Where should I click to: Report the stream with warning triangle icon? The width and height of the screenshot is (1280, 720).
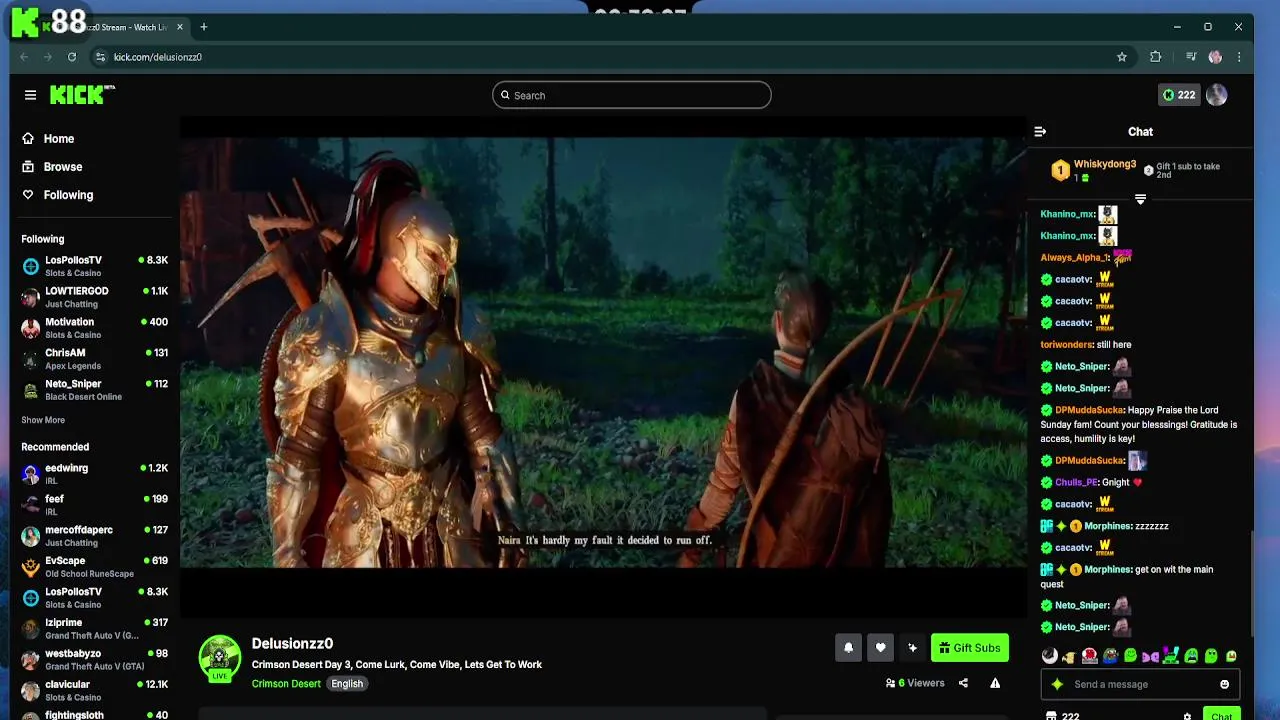pos(995,683)
